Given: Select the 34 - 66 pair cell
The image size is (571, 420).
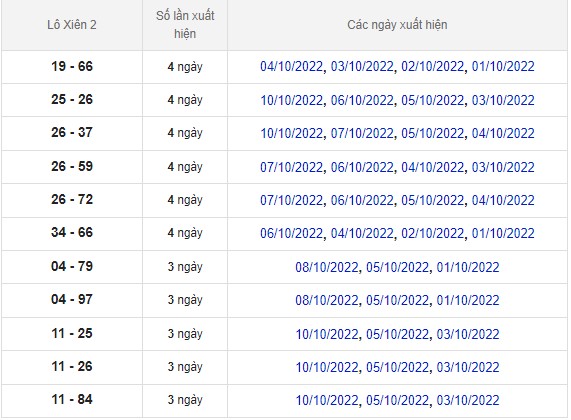Looking at the screenshot, I should click(72, 233).
